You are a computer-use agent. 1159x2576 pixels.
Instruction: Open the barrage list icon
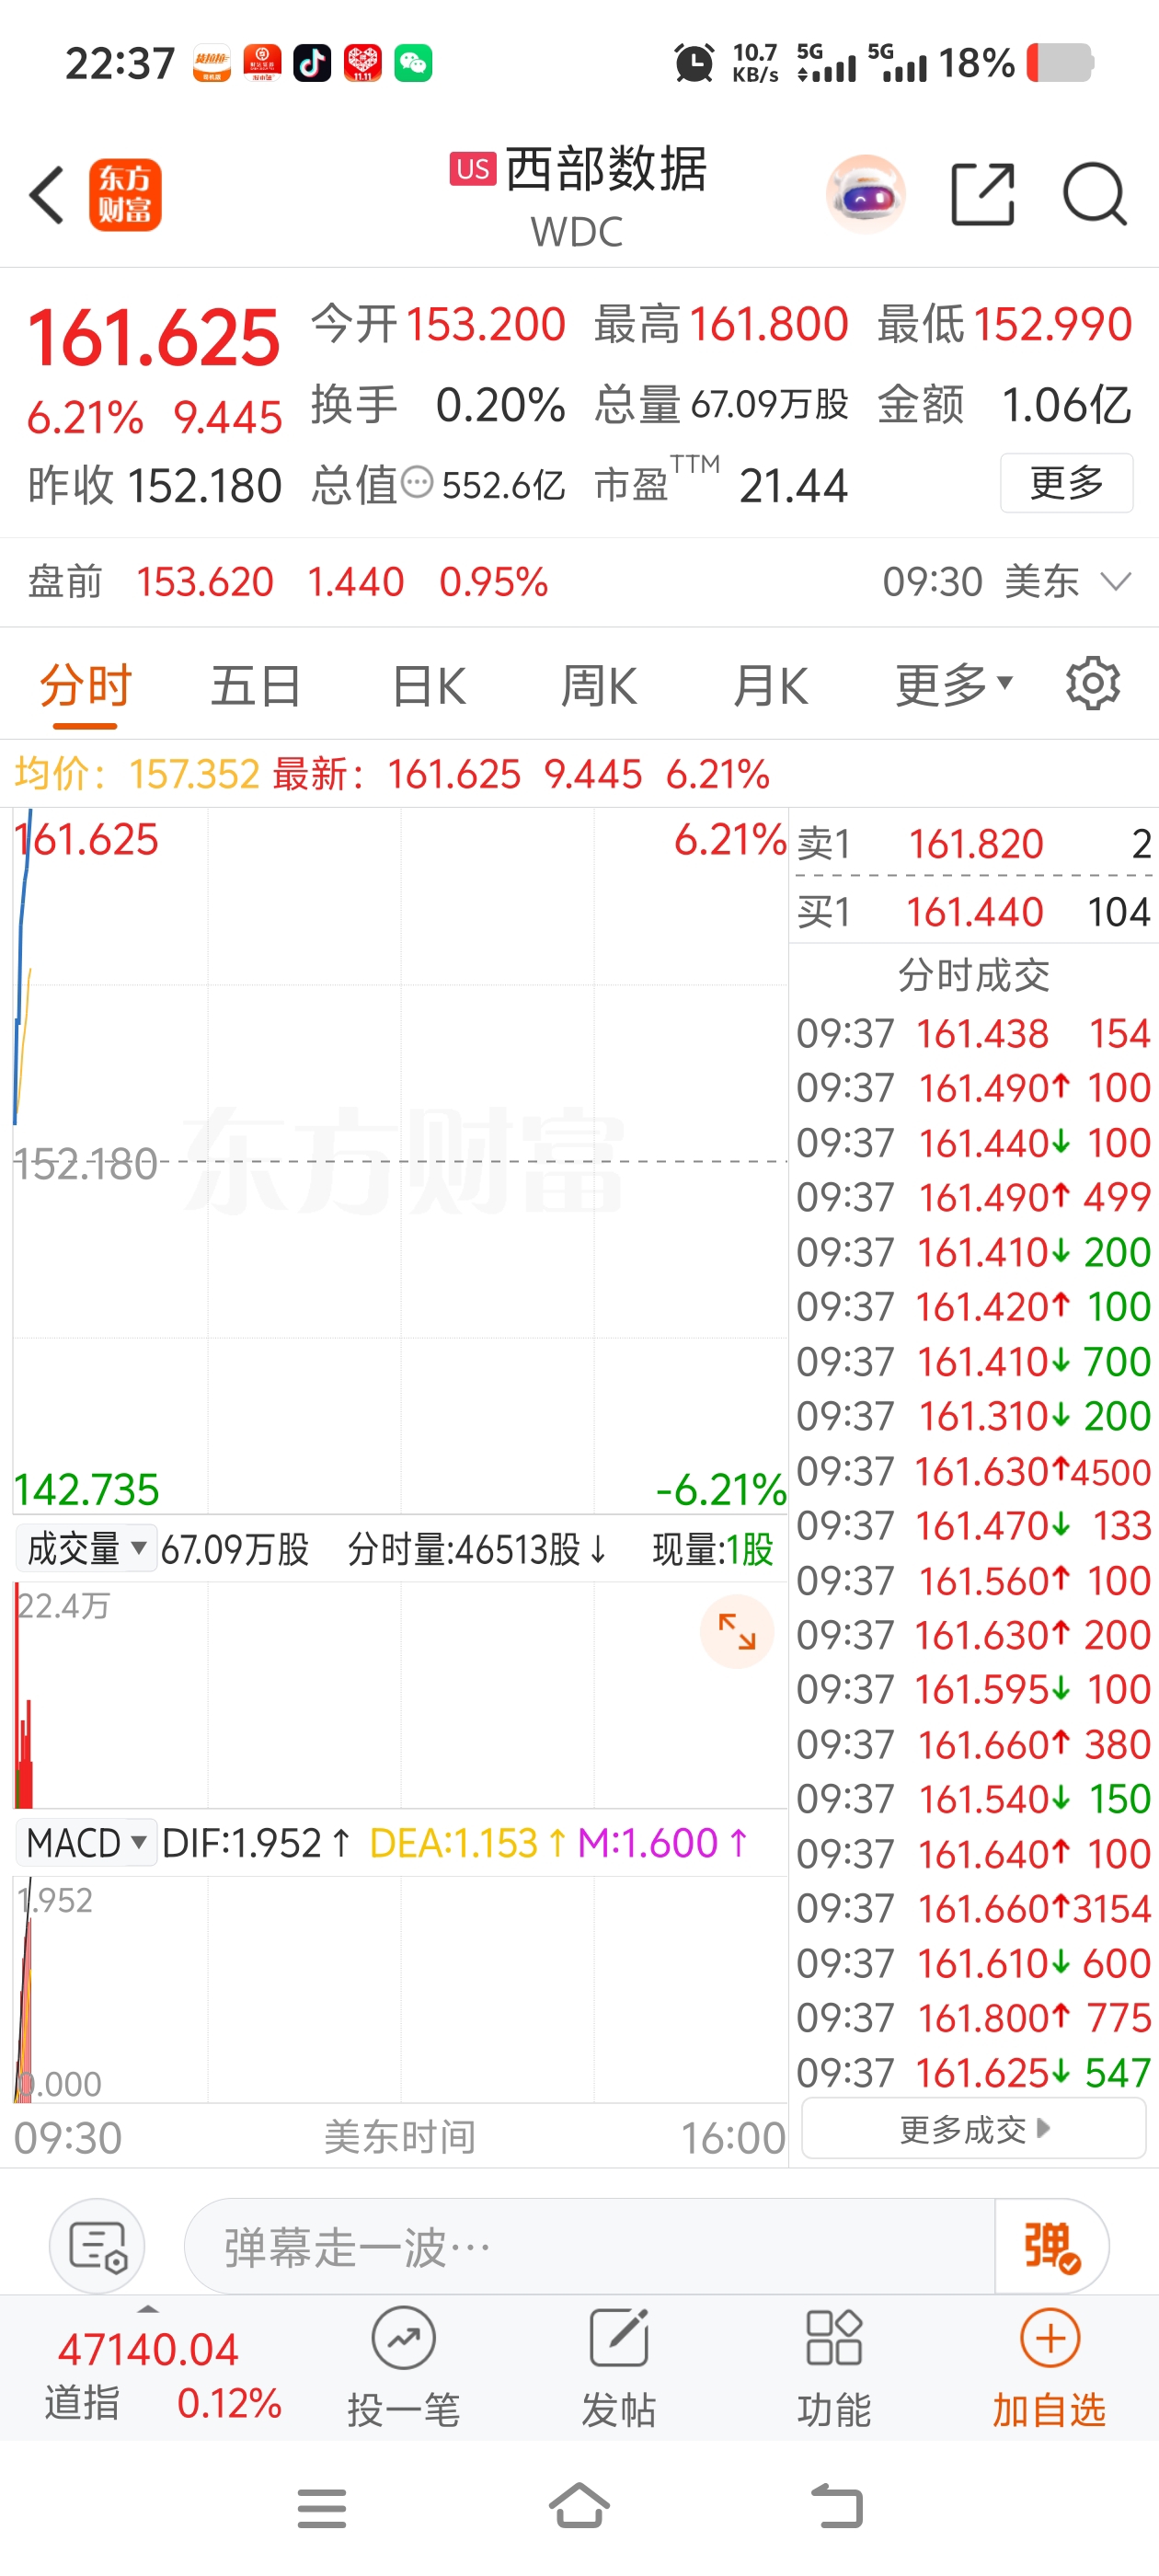click(x=97, y=2246)
